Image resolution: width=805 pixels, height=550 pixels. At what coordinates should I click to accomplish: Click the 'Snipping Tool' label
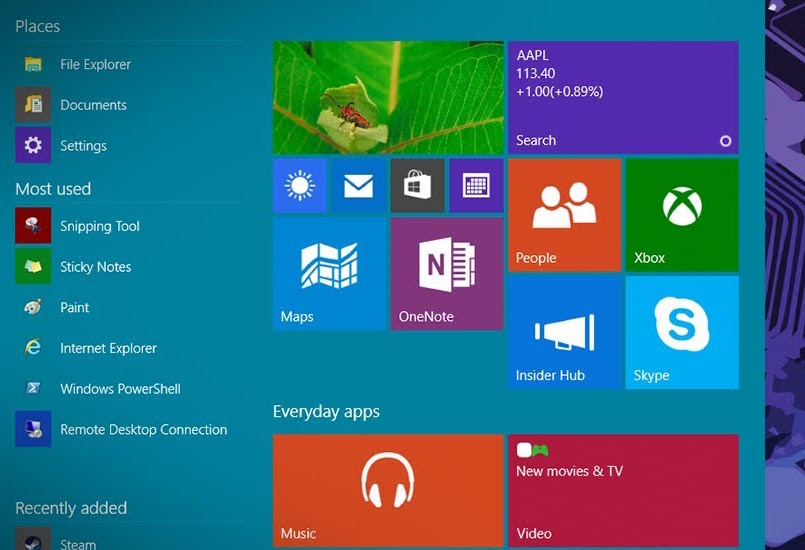tap(100, 226)
